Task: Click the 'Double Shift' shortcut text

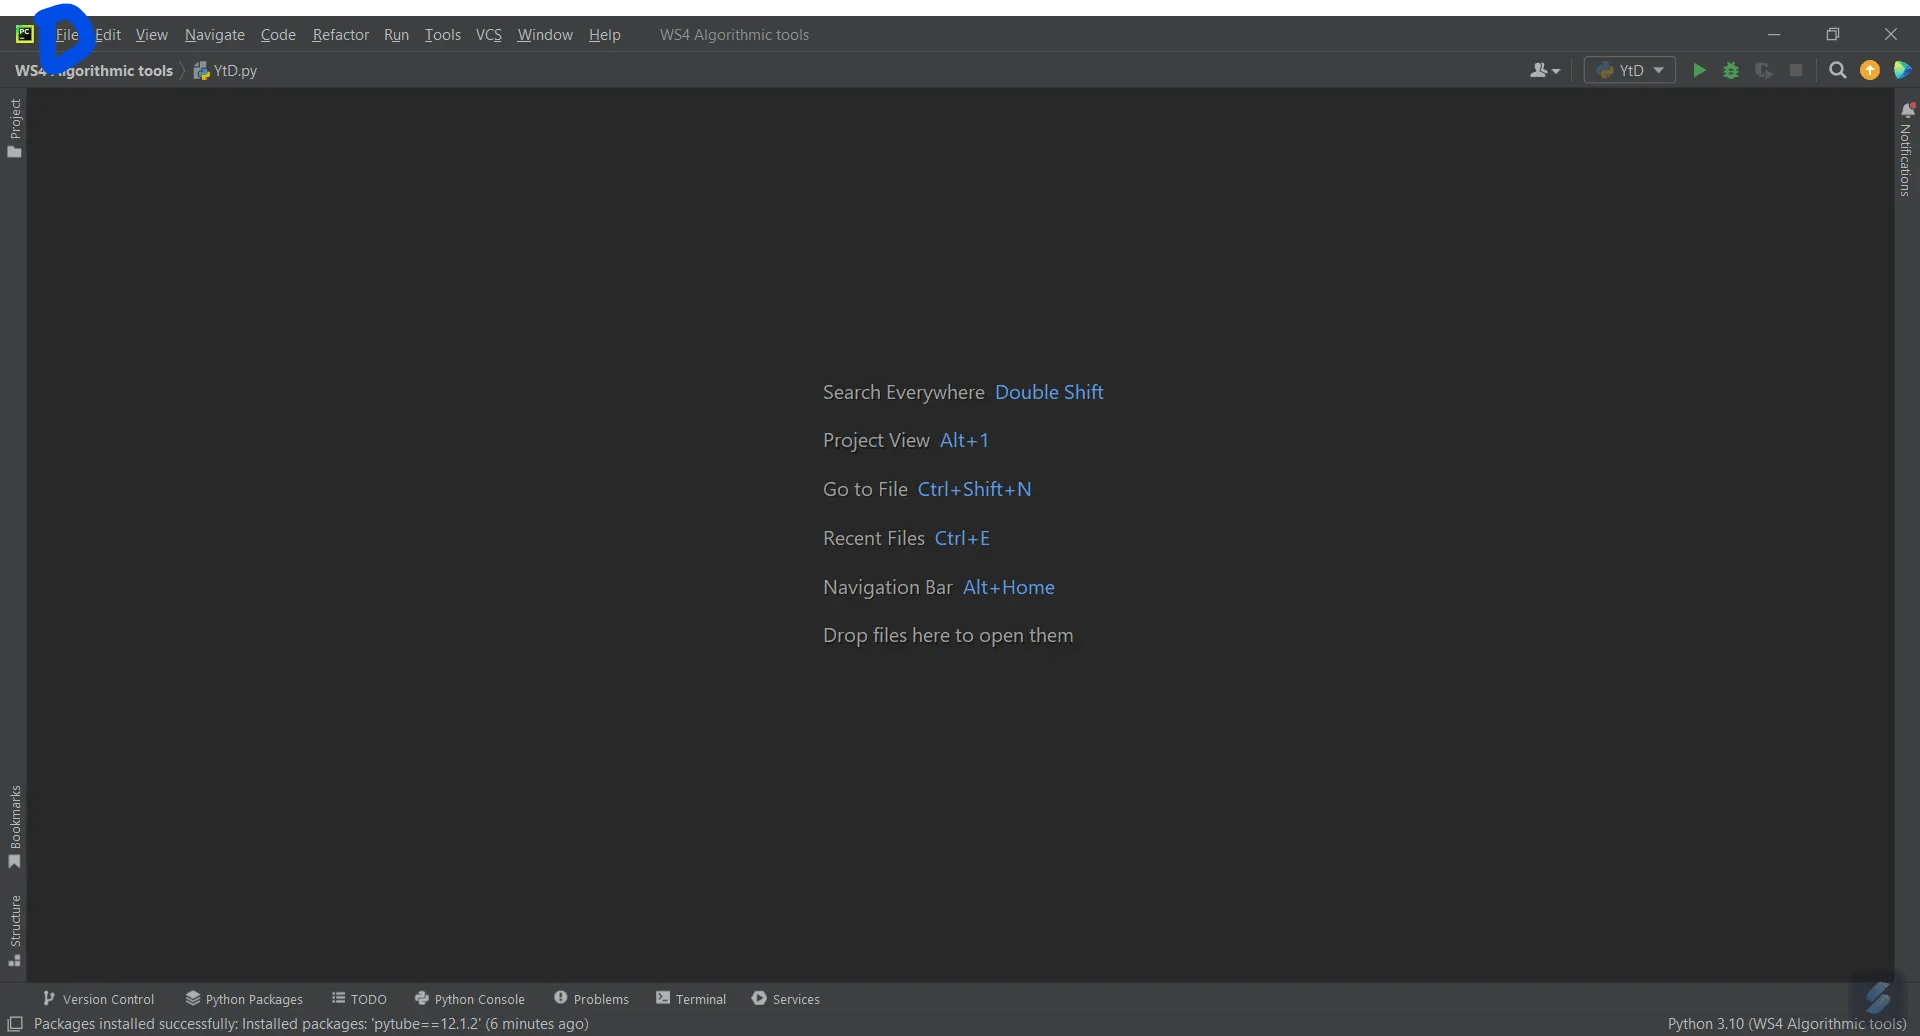Action: pos(1049,392)
